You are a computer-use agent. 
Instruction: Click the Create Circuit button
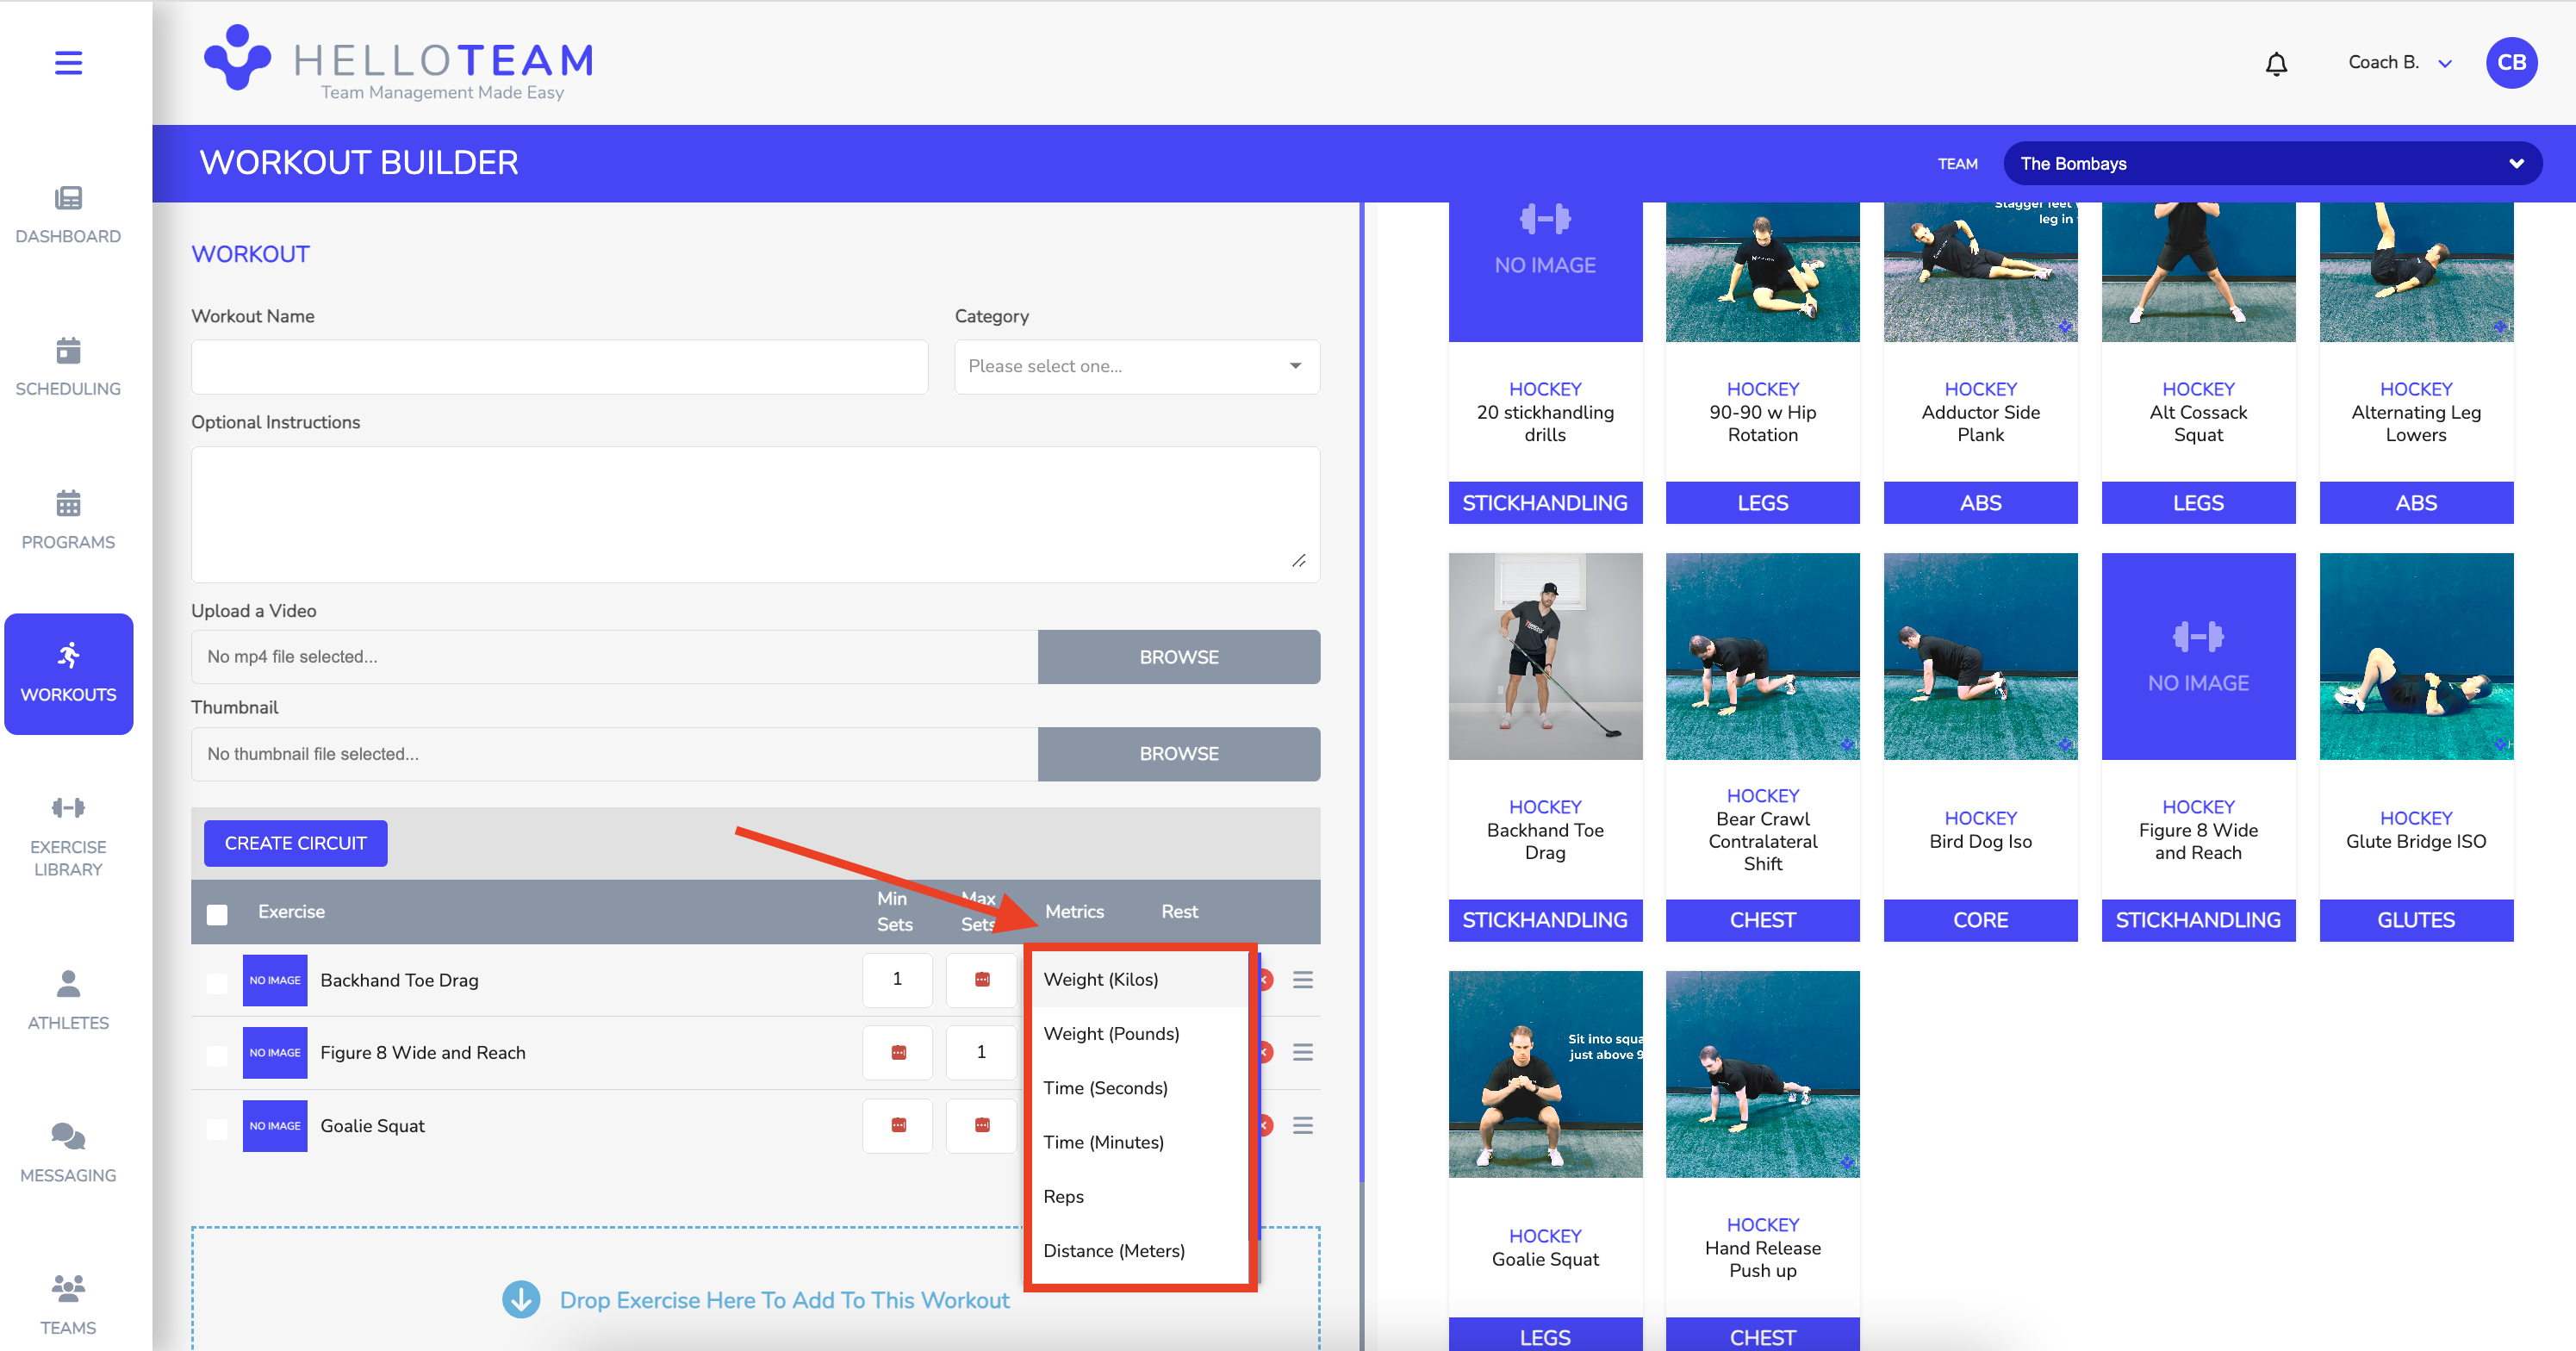[295, 843]
